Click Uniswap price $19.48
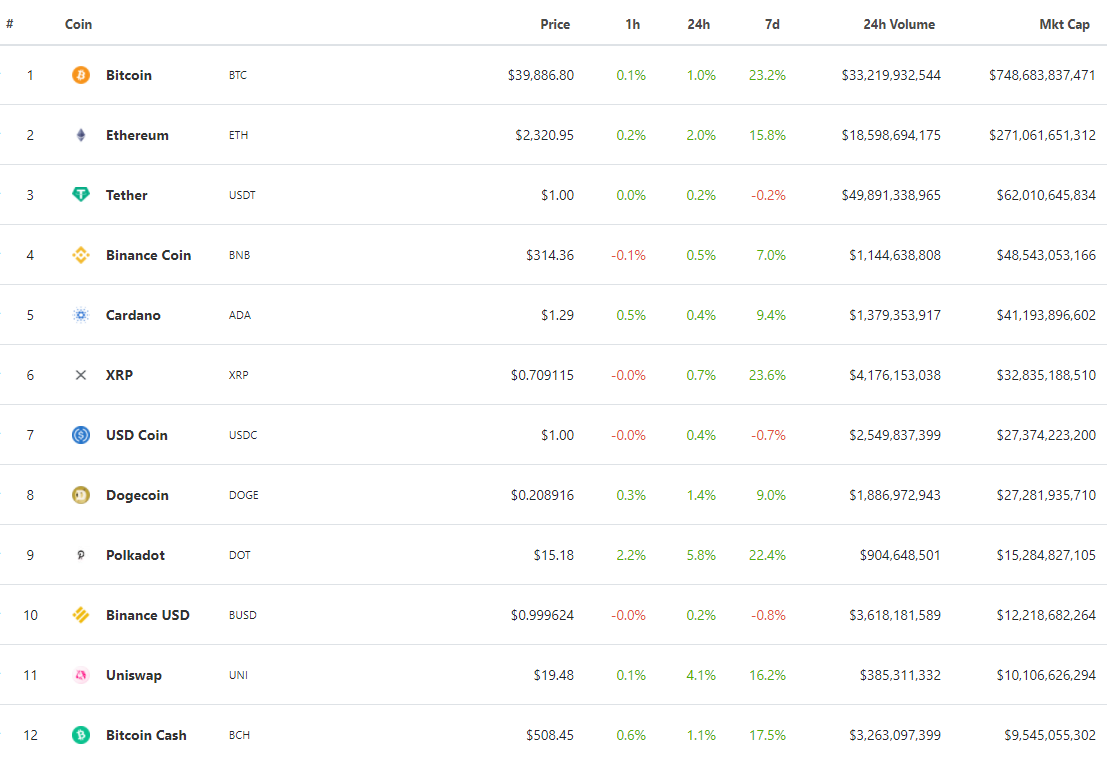The height and width of the screenshot is (760, 1107). (x=554, y=675)
